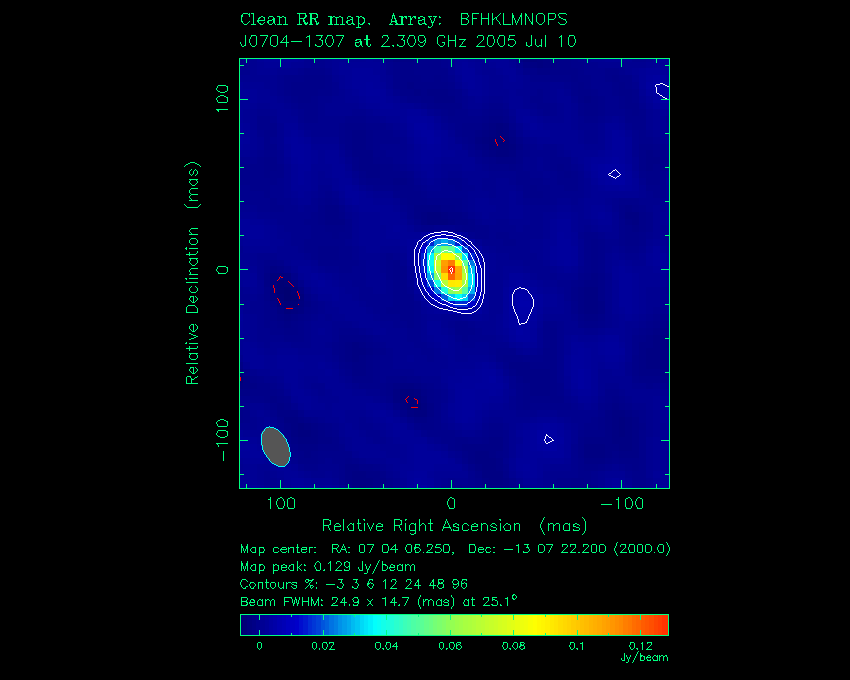Click the yellow region of the color bar

coord(534,625)
